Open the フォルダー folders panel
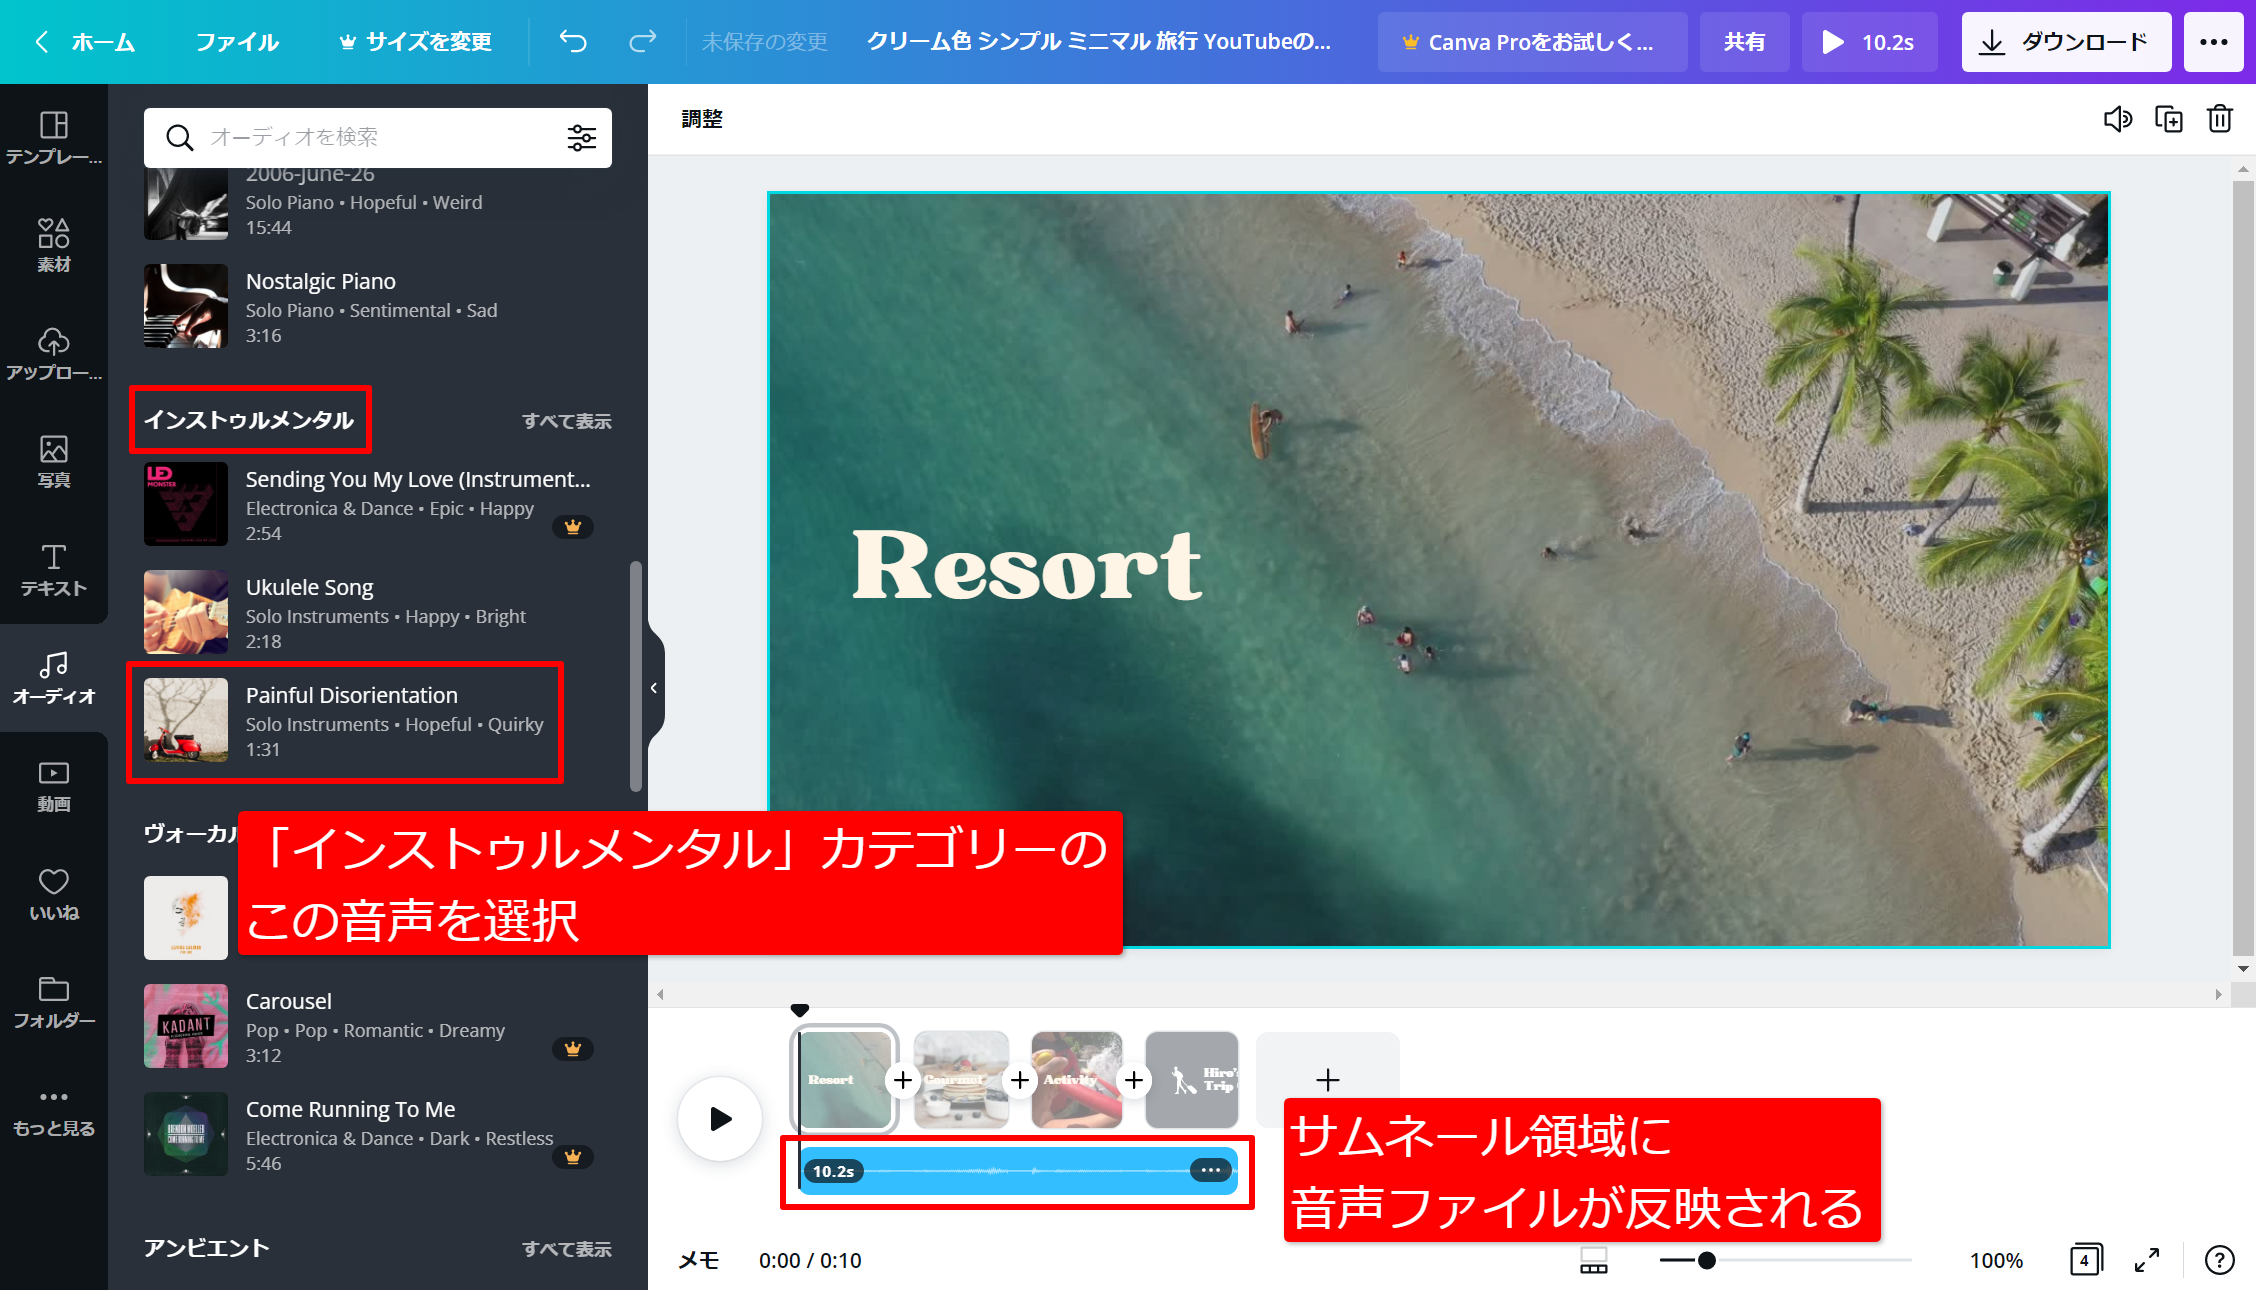Image resolution: width=2256 pixels, height=1290 pixels. pyautogui.click(x=54, y=1002)
